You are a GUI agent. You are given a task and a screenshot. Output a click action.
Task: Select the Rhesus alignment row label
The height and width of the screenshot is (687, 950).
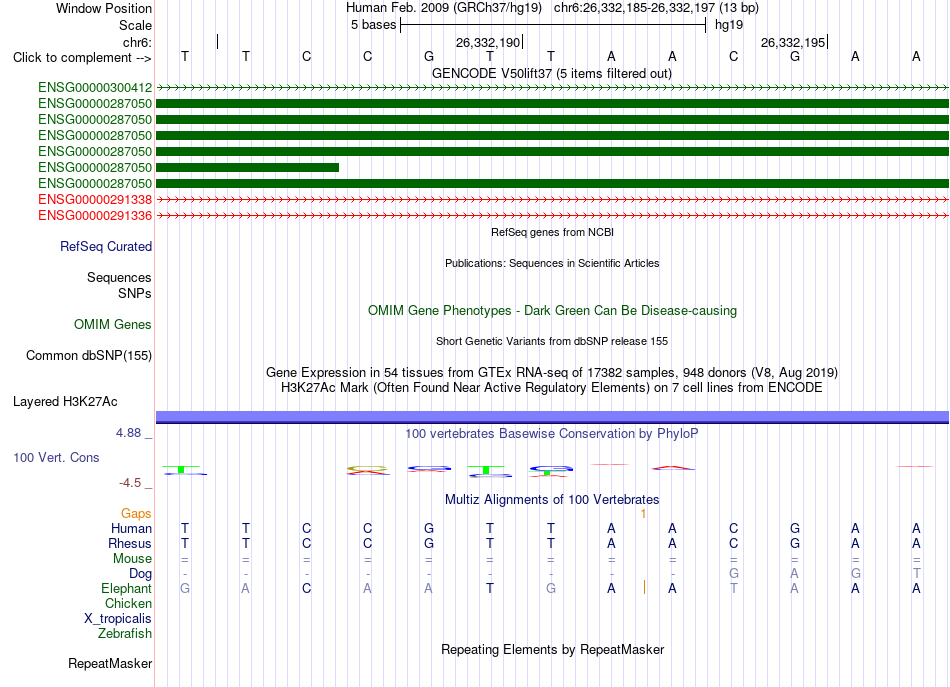130,544
